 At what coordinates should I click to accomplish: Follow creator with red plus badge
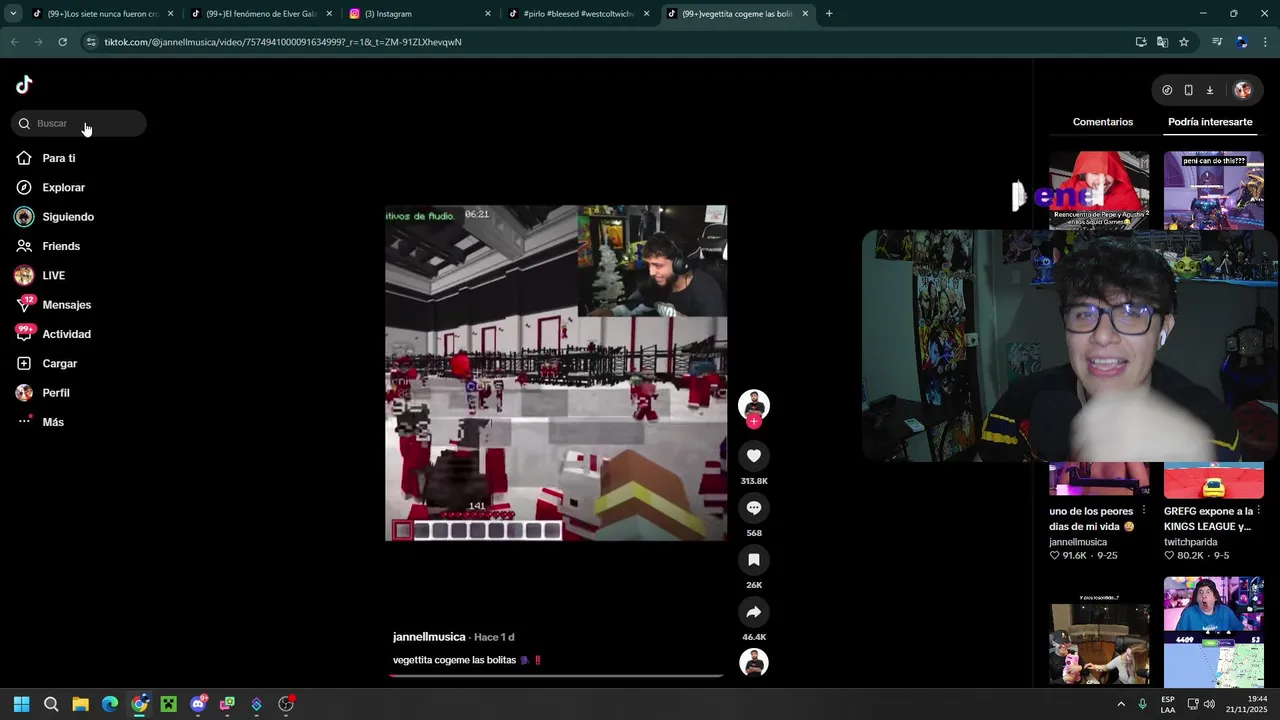[x=754, y=422]
